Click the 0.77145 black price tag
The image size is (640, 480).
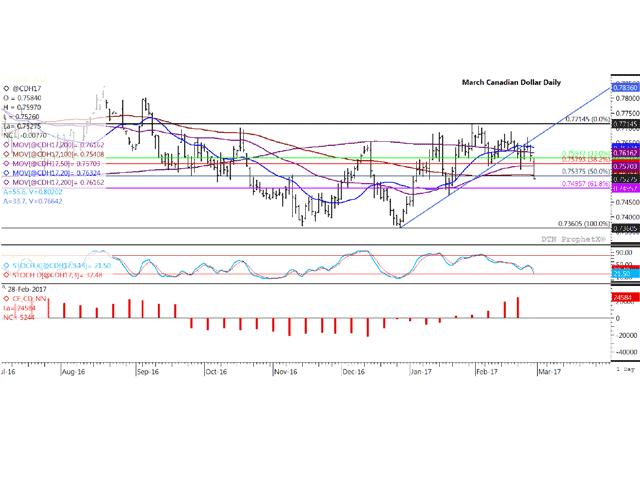[625, 124]
